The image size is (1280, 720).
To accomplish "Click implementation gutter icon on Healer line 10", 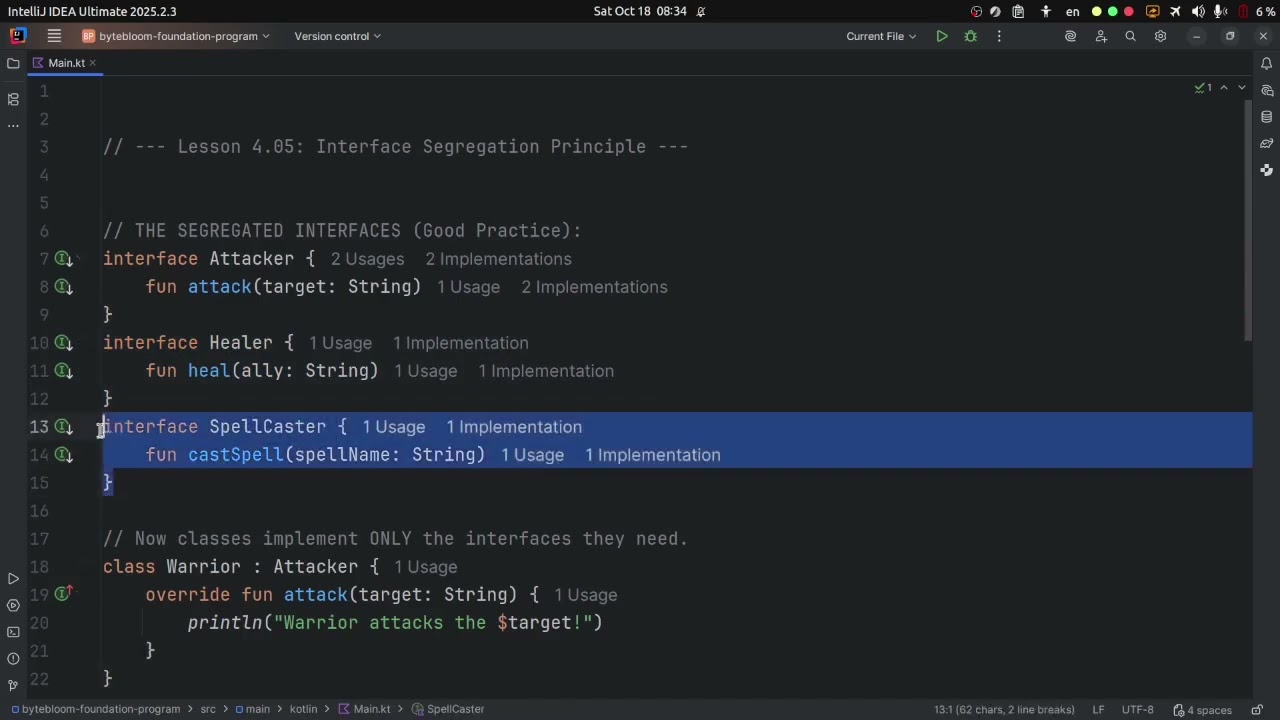I will (x=63, y=343).
